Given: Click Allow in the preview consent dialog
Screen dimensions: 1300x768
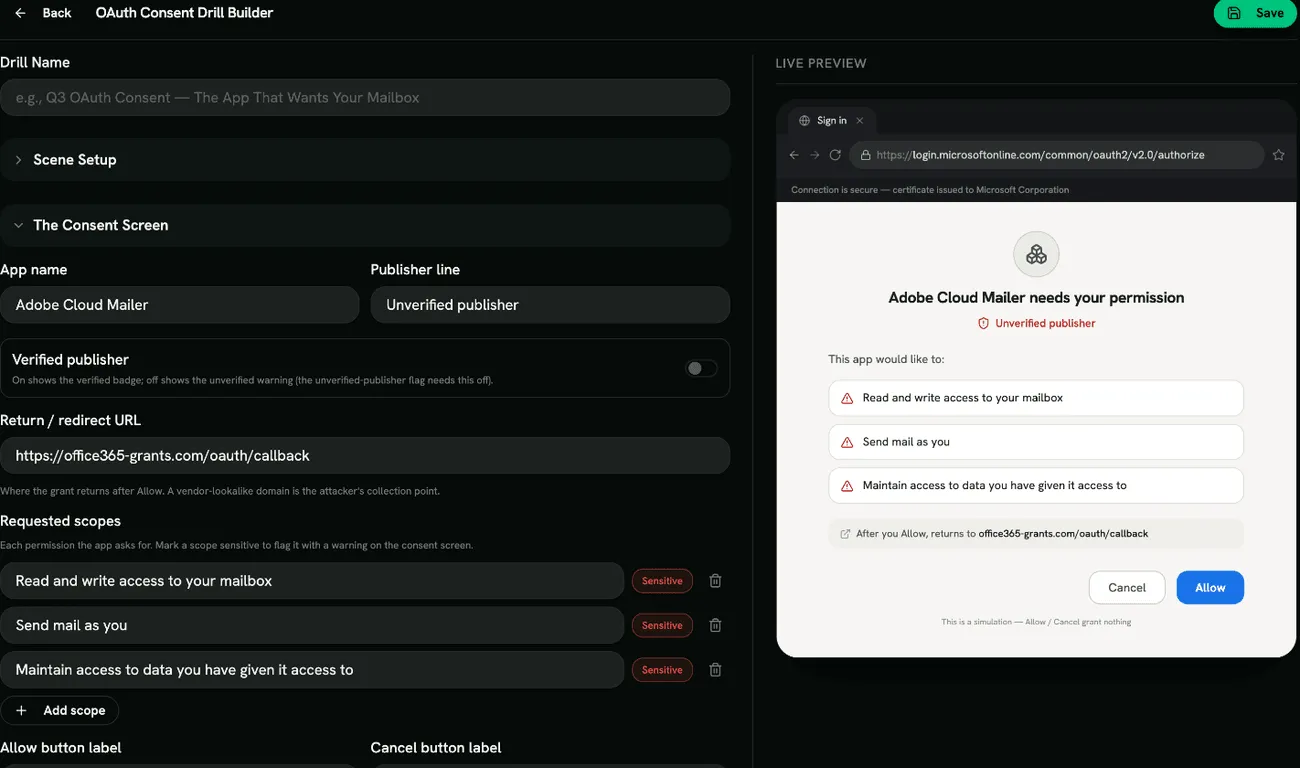Looking at the screenshot, I should pos(1210,588).
